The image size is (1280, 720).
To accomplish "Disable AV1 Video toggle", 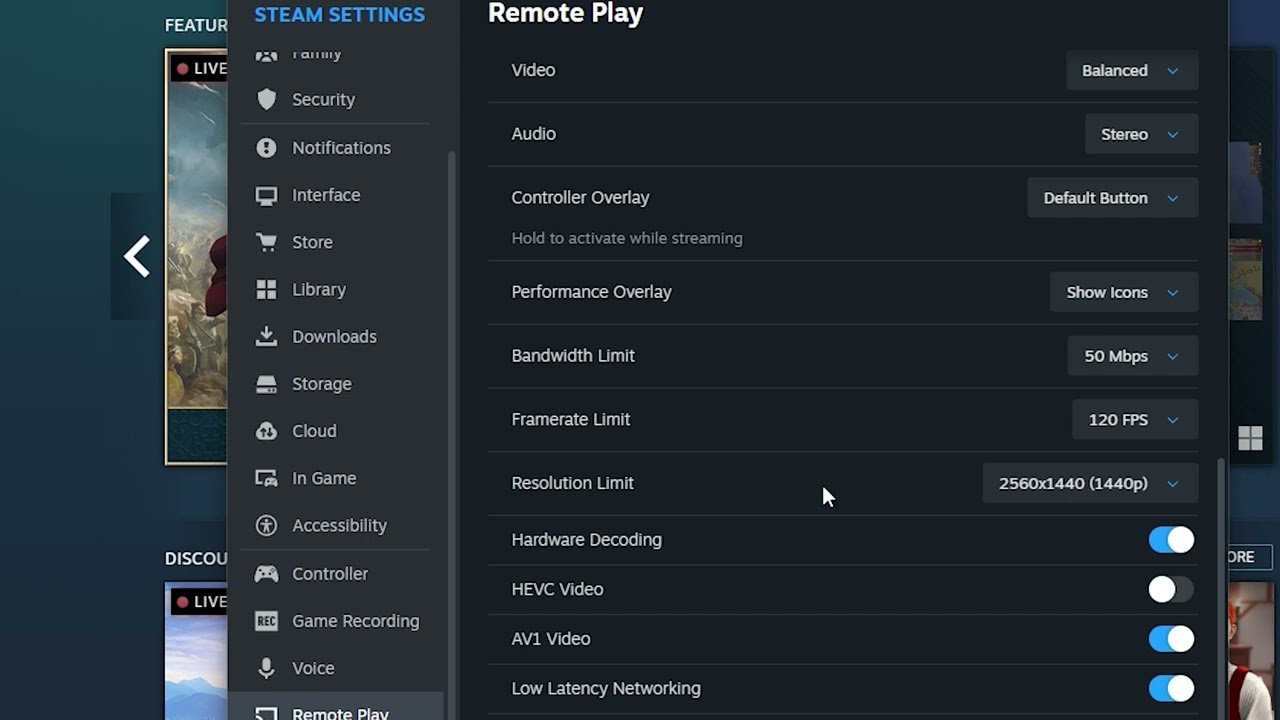I will pyautogui.click(x=1171, y=639).
